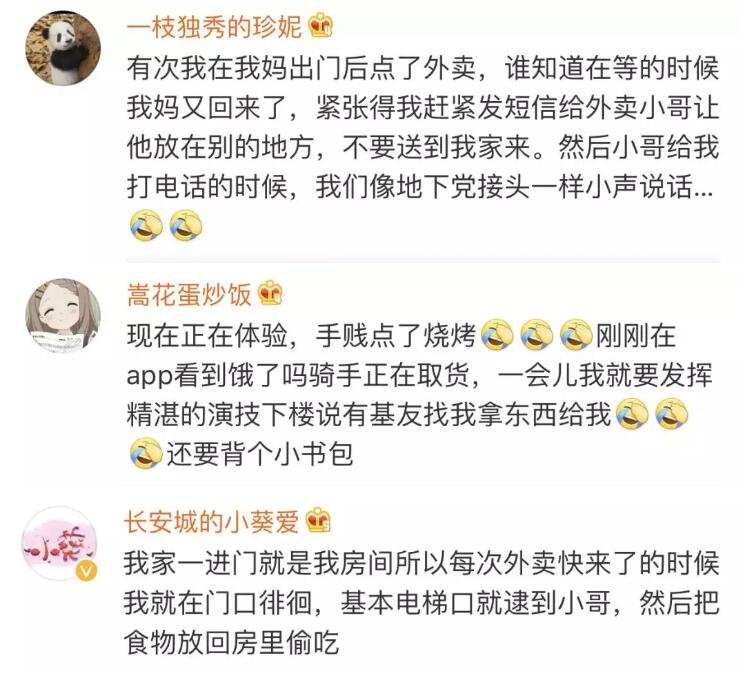740x675 pixels.
Task: Click the crown badge beside 长安城的小葵爱
Action: pos(318,521)
